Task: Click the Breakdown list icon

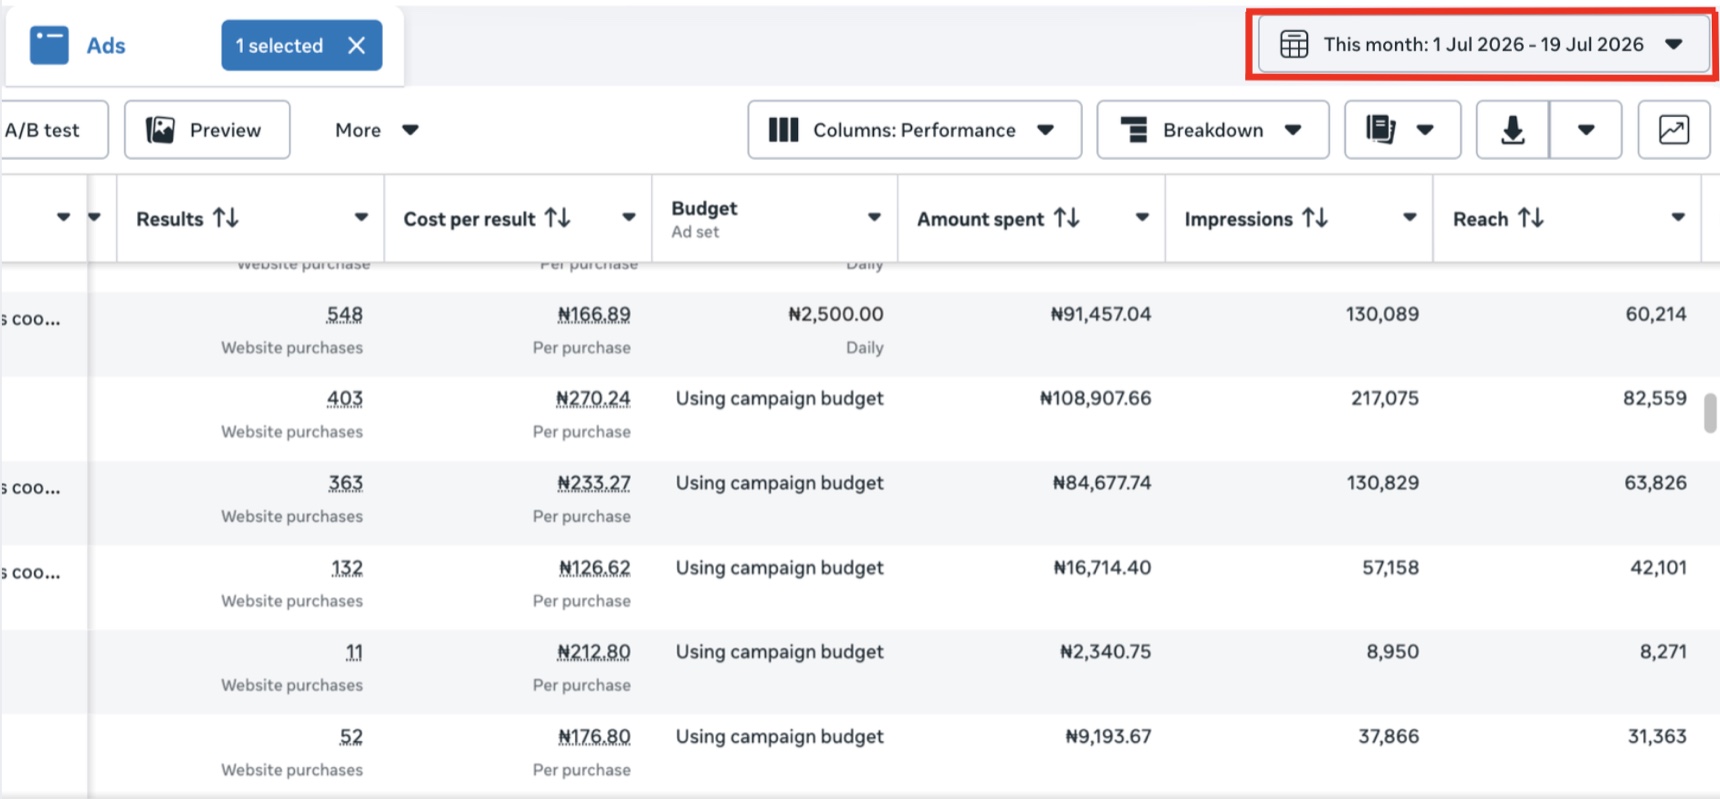Action: [1134, 129]
